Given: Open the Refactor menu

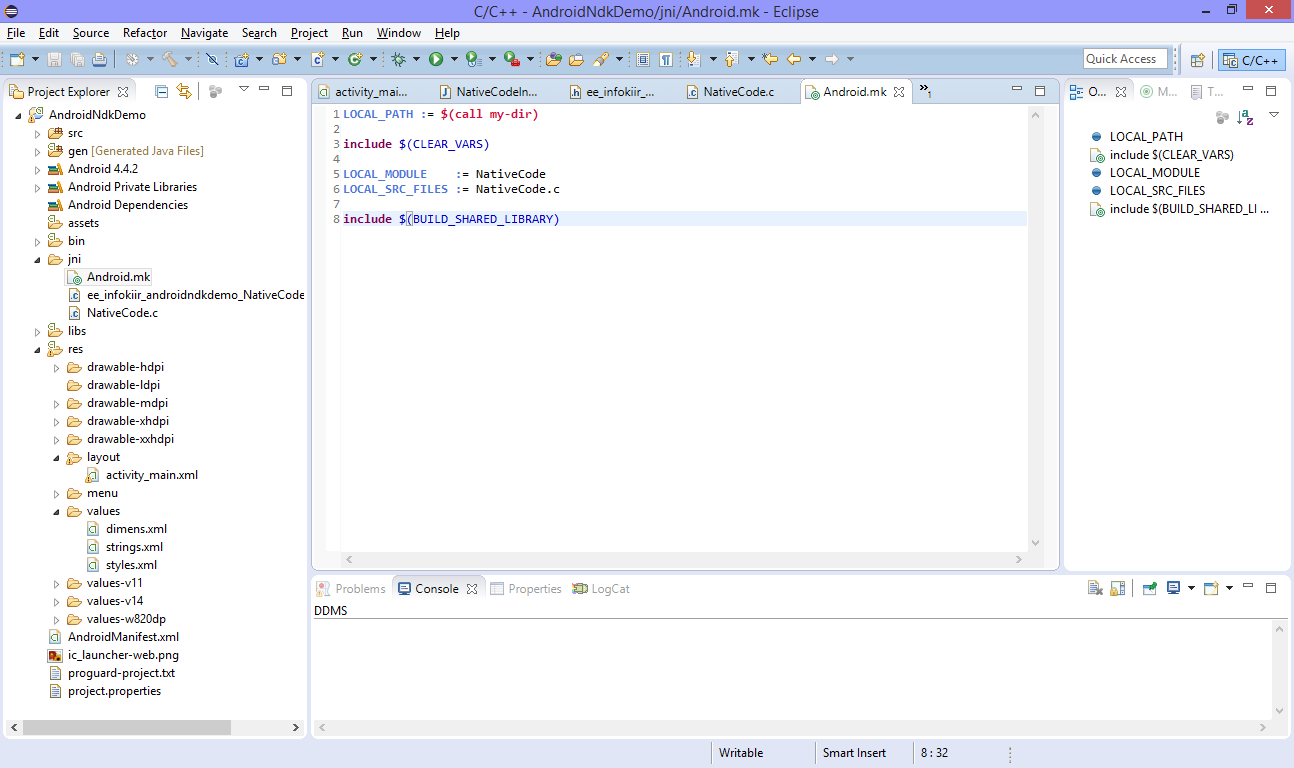Looking at the screenshot, I should (145, 33).
